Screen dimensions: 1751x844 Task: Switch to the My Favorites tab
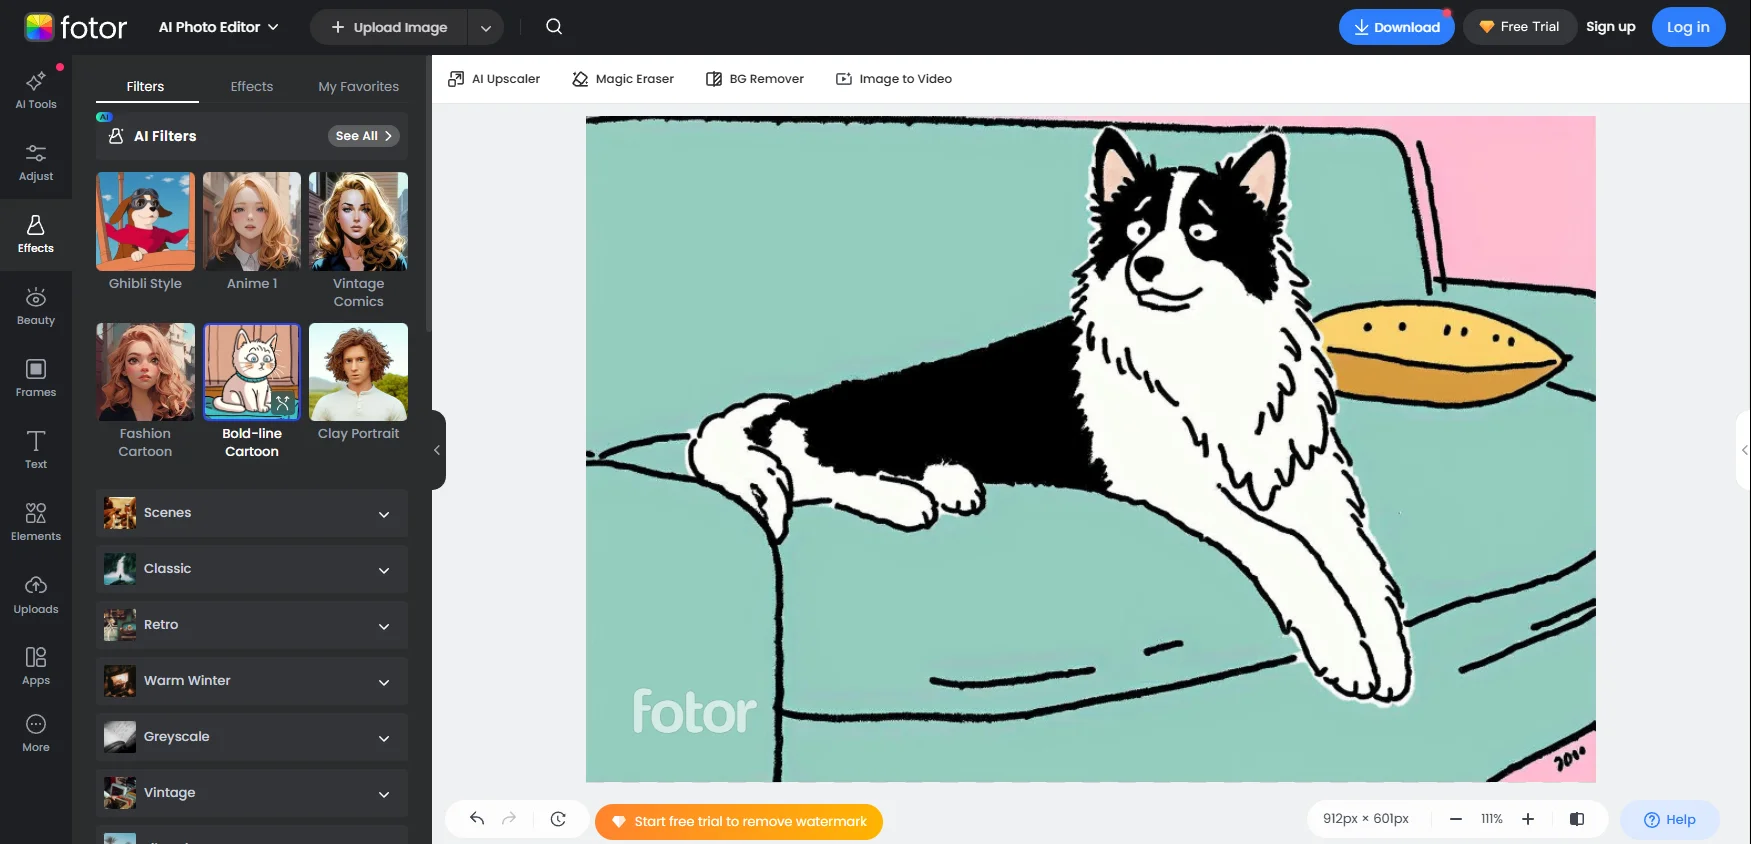[x=359, y=87]
